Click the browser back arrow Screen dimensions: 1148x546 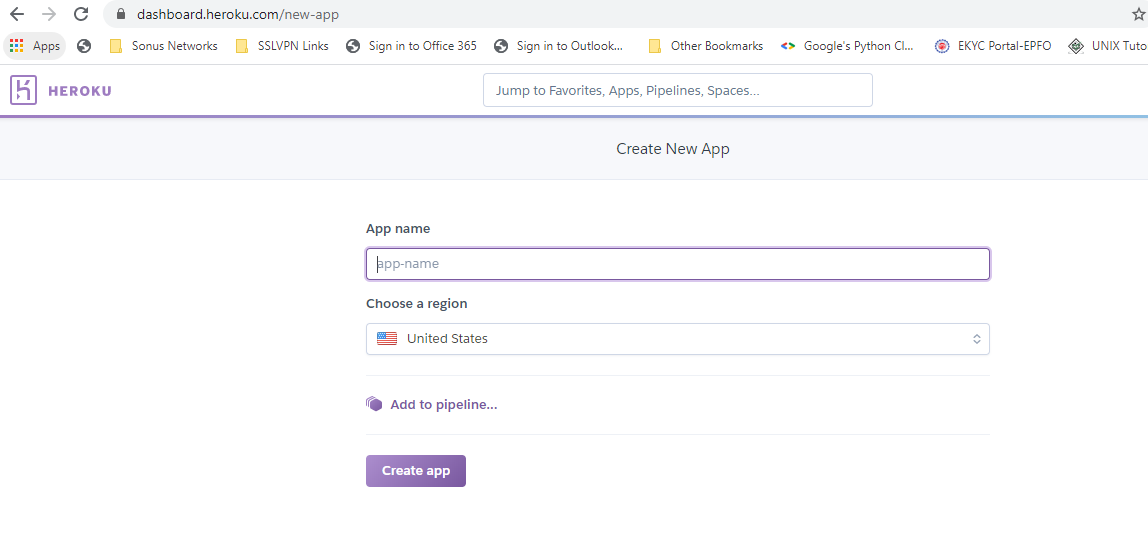(x=16, y=14)
